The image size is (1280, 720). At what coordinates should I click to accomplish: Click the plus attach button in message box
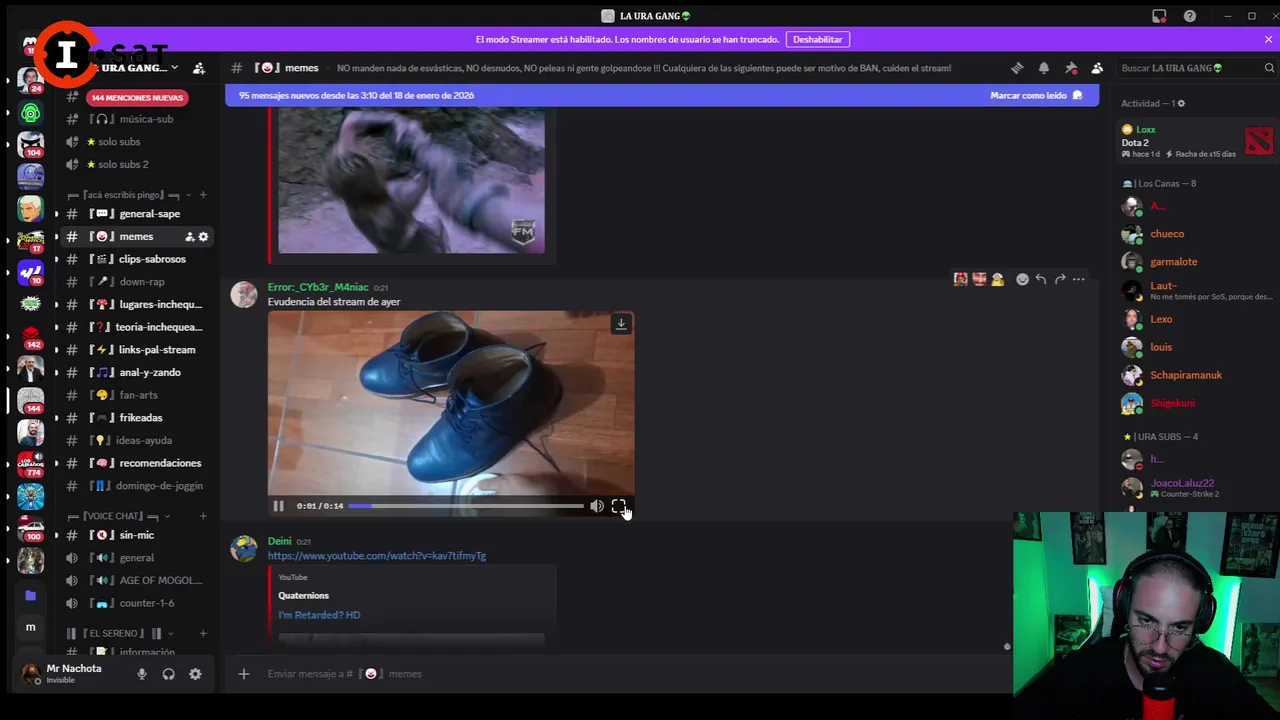(243, 674)
